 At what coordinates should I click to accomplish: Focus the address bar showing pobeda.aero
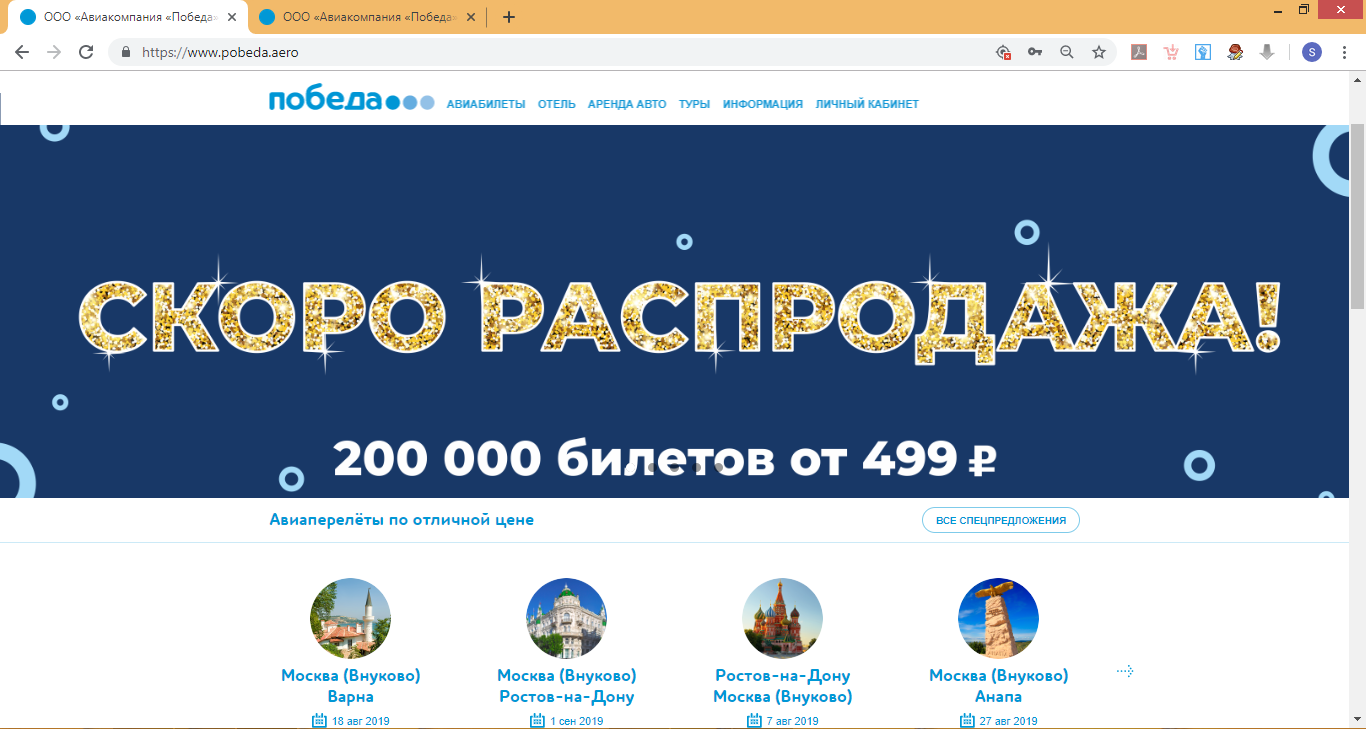coord(560,52)
